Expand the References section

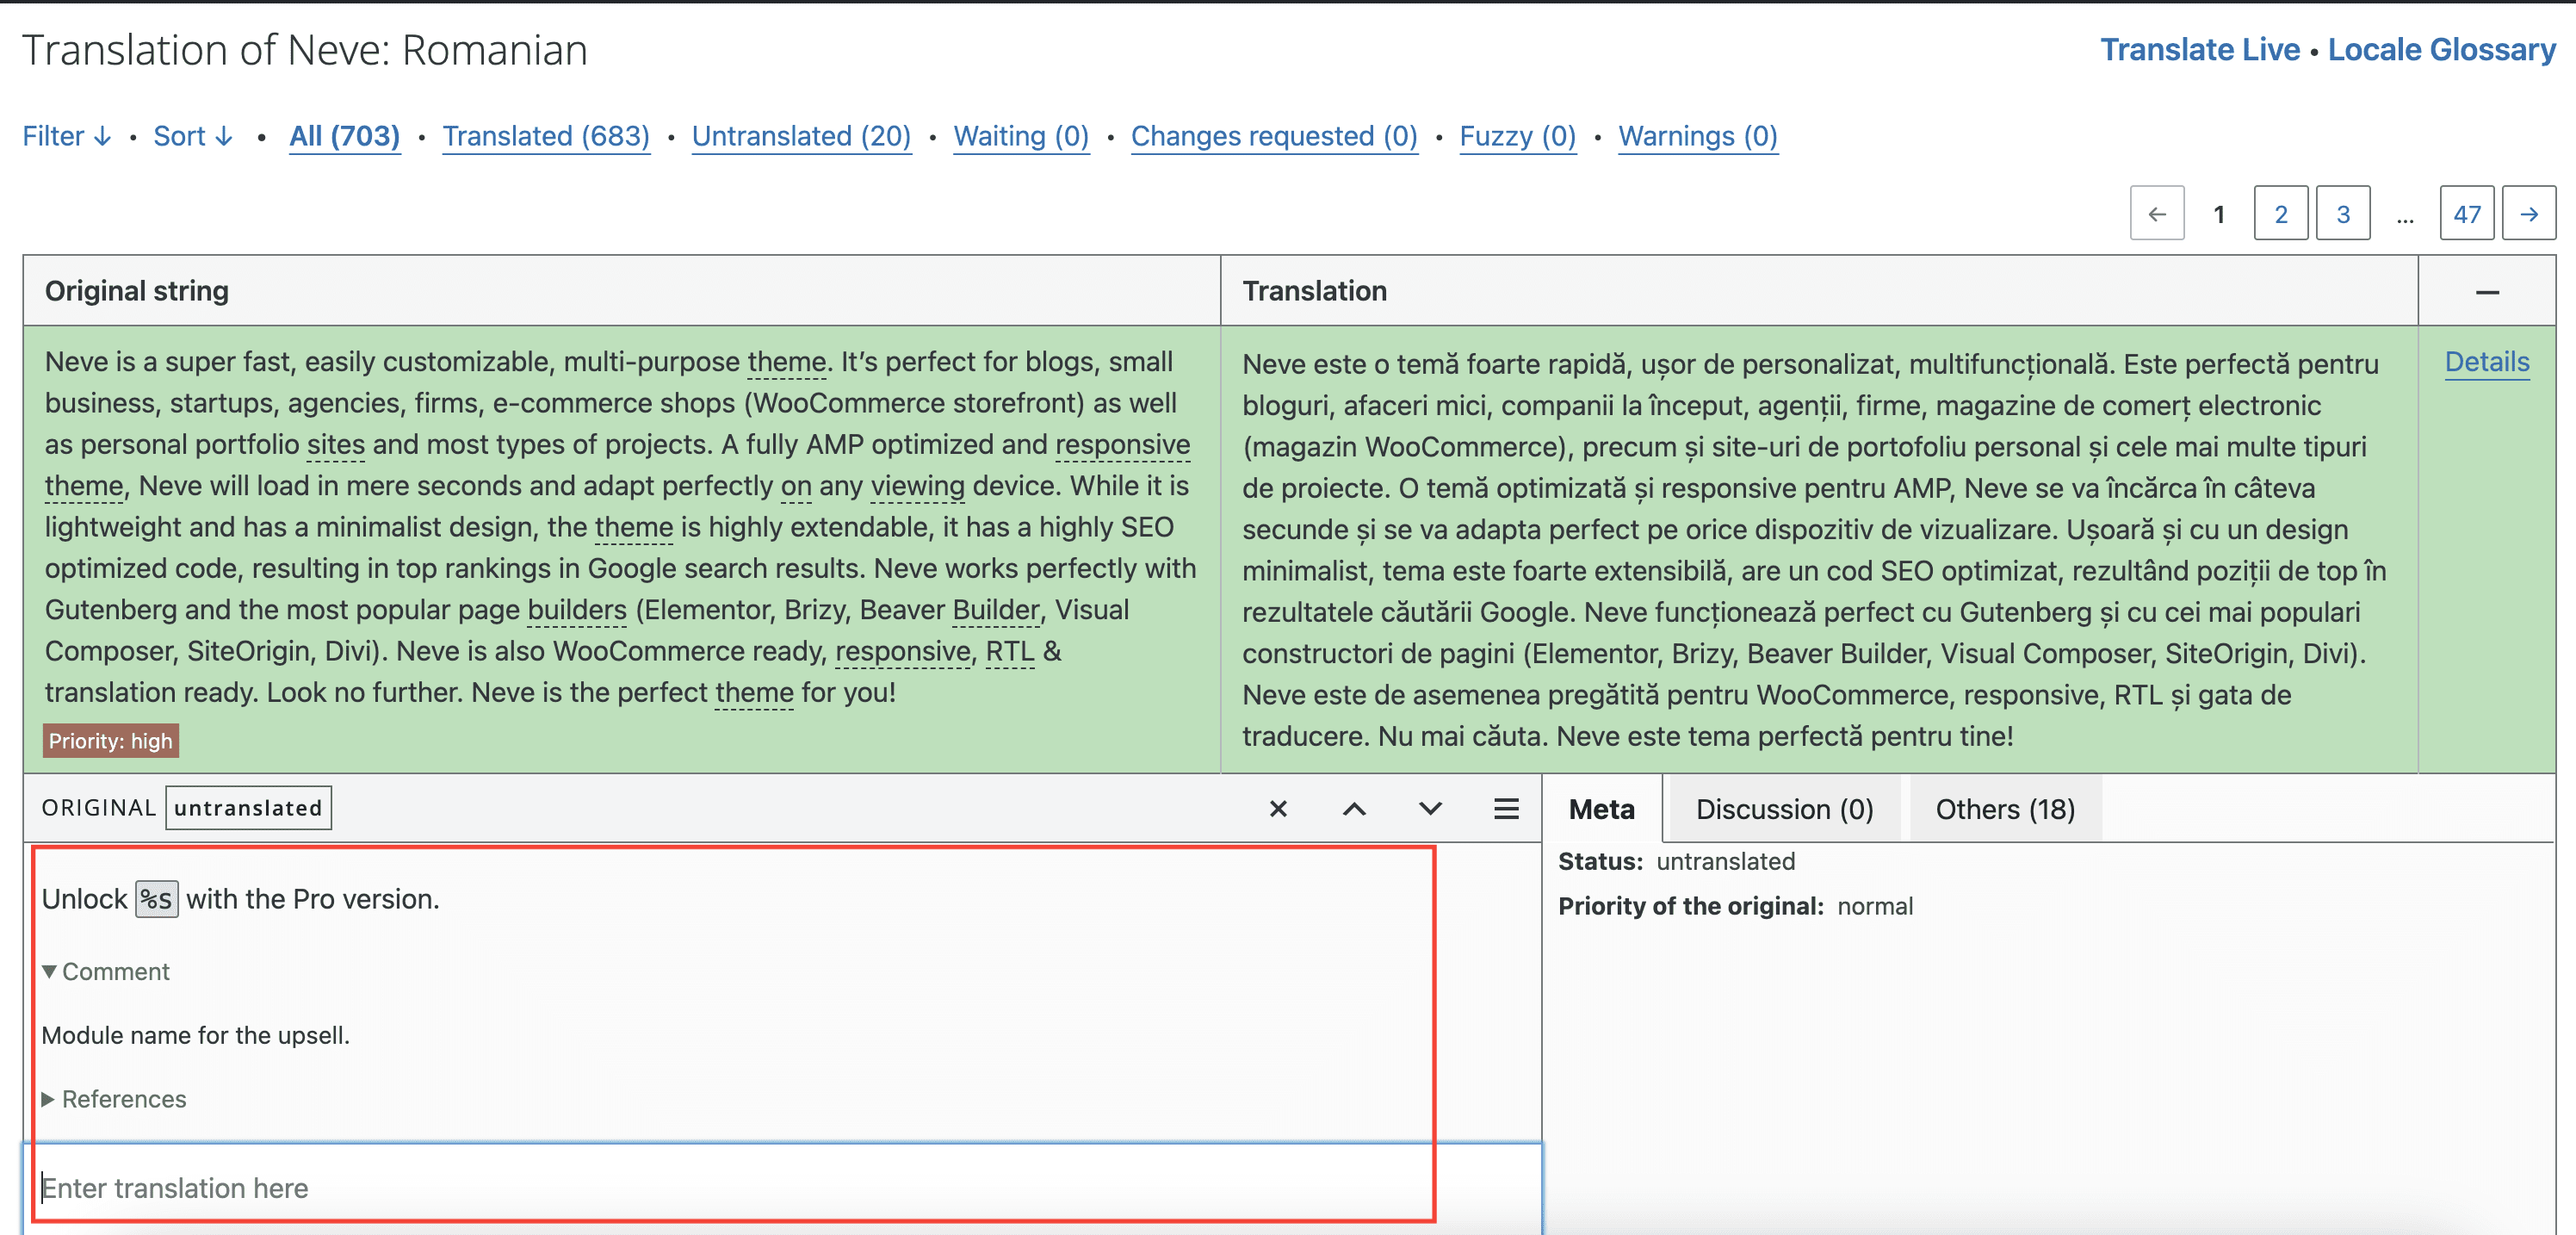click(49, 1099)
